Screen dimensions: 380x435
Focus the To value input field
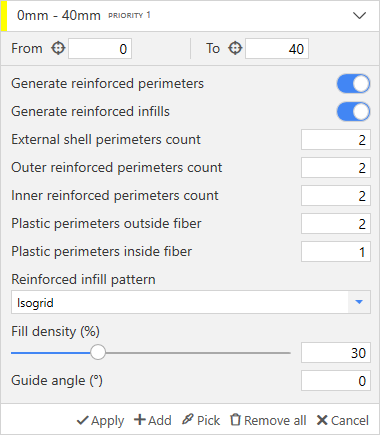[x=277, y=49]
